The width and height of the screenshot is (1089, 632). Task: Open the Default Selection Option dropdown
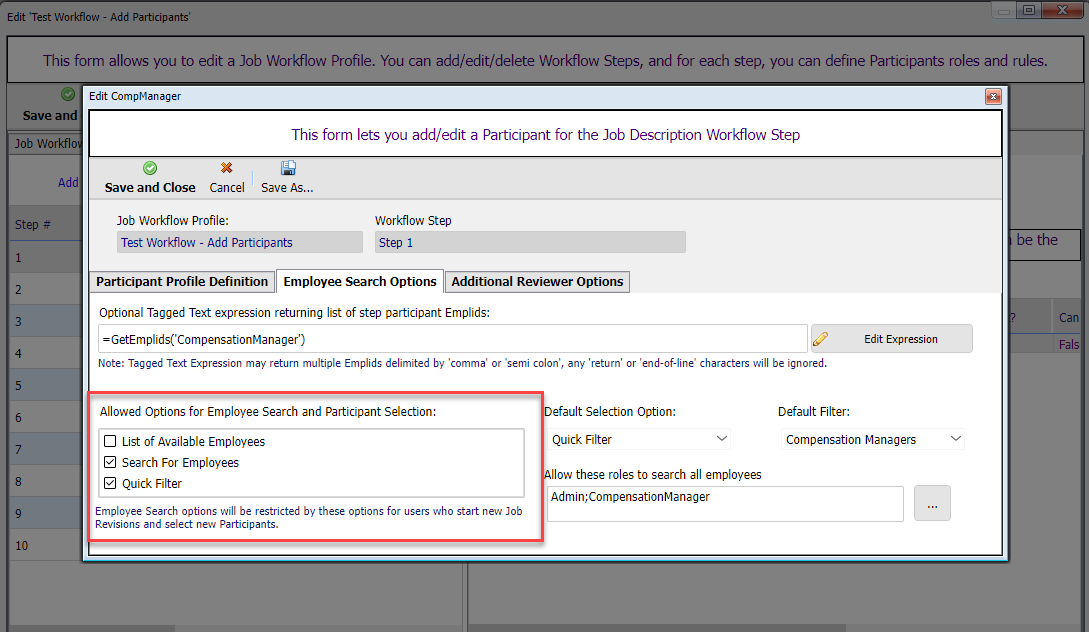point(639,439)
